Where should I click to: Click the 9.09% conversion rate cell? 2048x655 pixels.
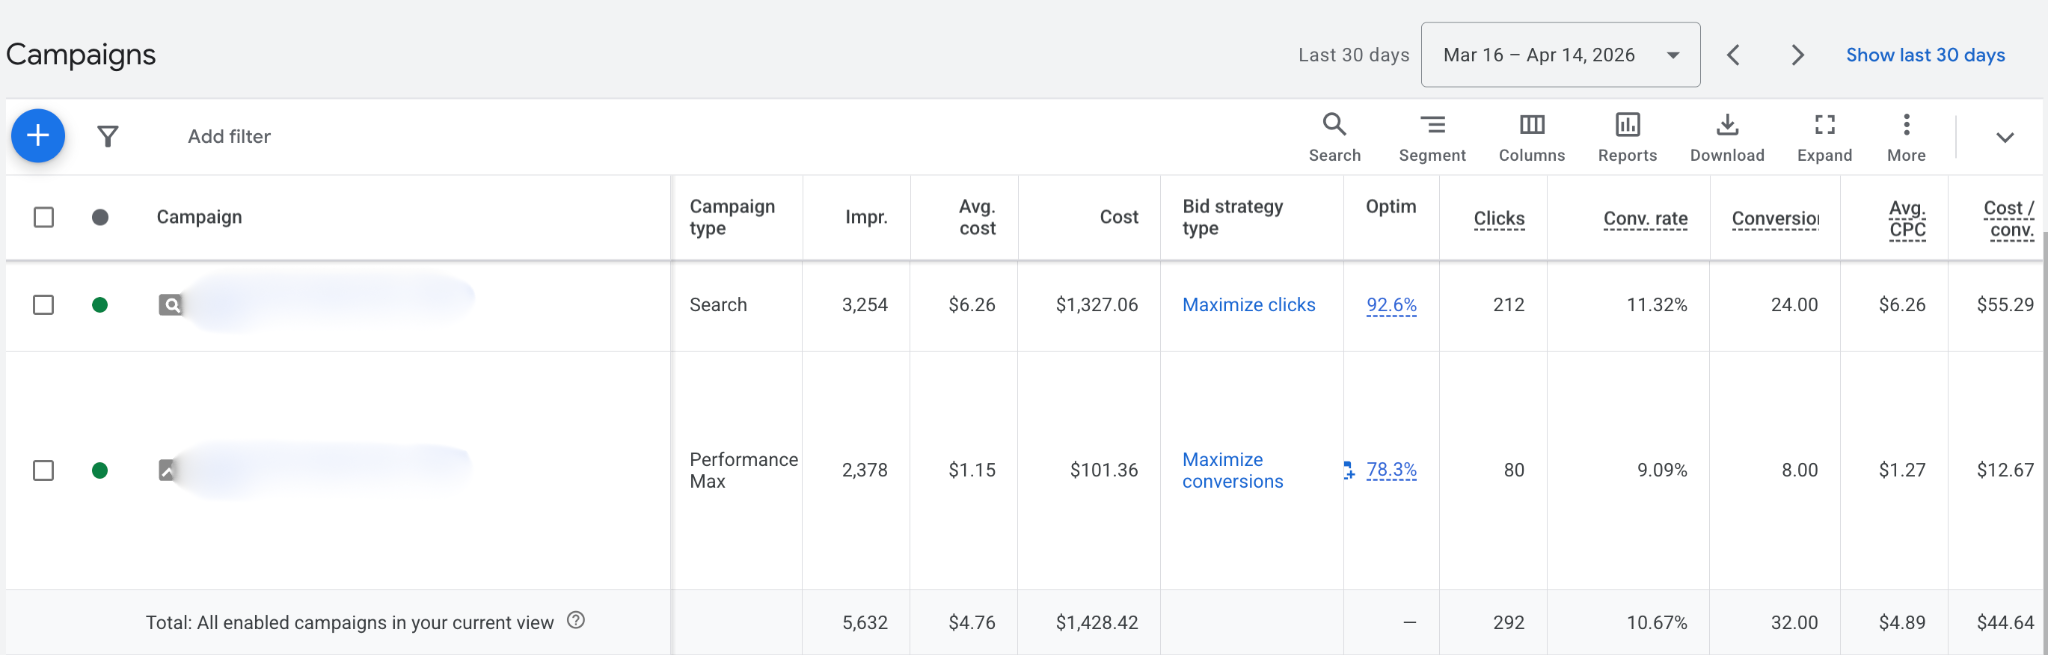tap(1662, 470)
